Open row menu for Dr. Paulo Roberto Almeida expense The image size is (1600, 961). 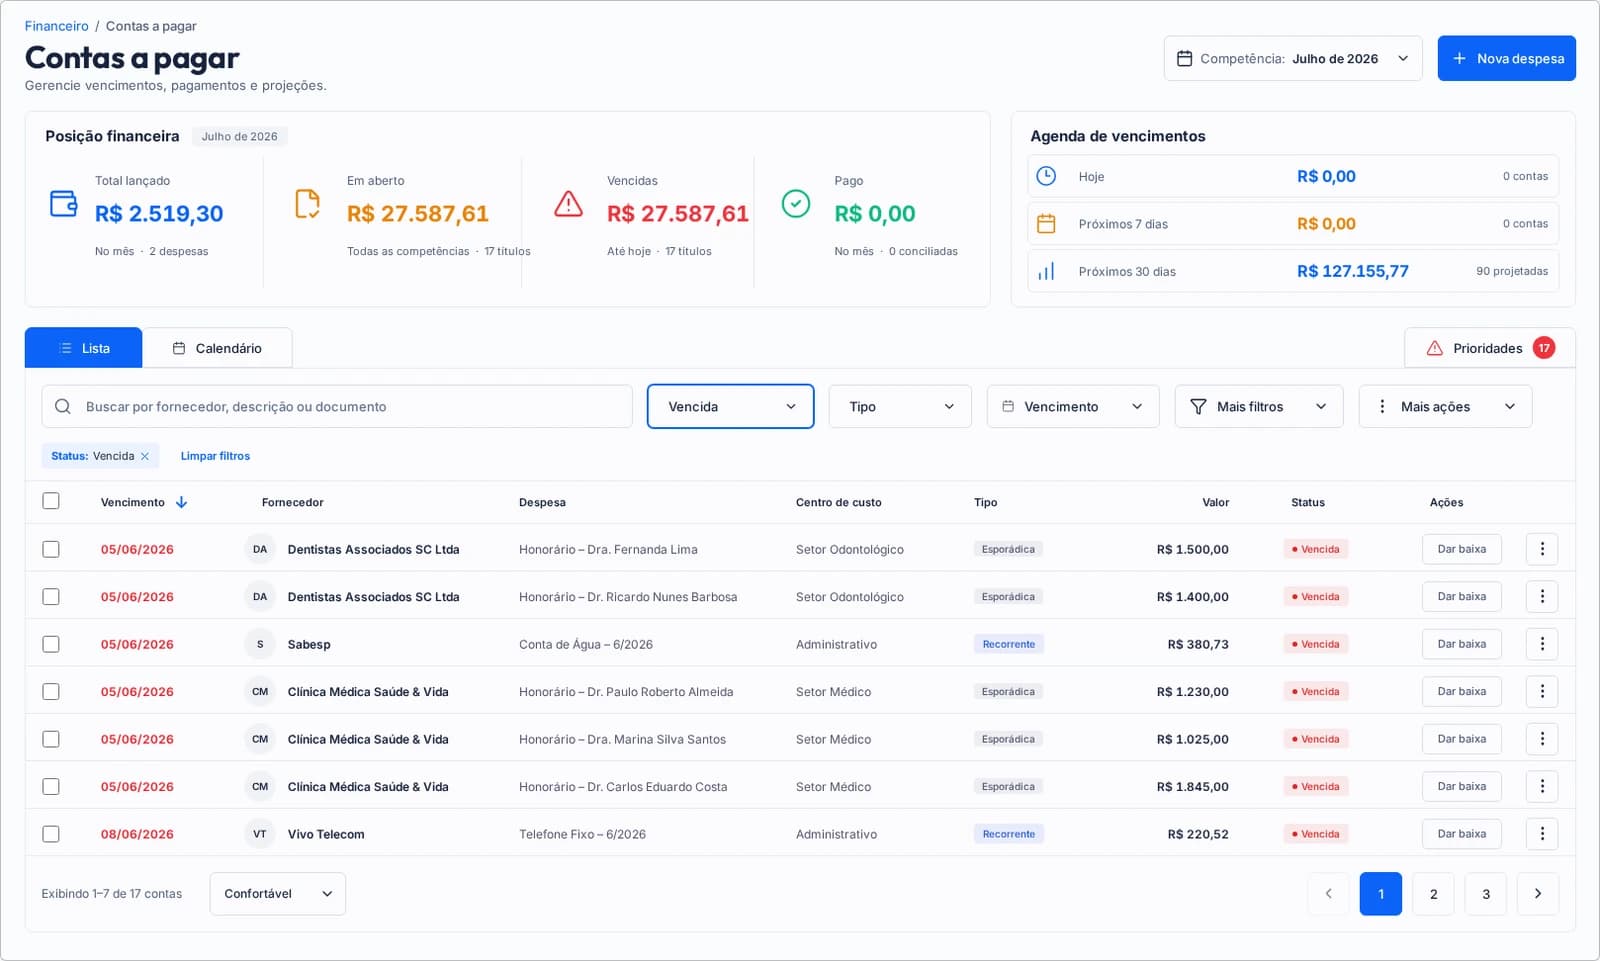[1542, 691]
